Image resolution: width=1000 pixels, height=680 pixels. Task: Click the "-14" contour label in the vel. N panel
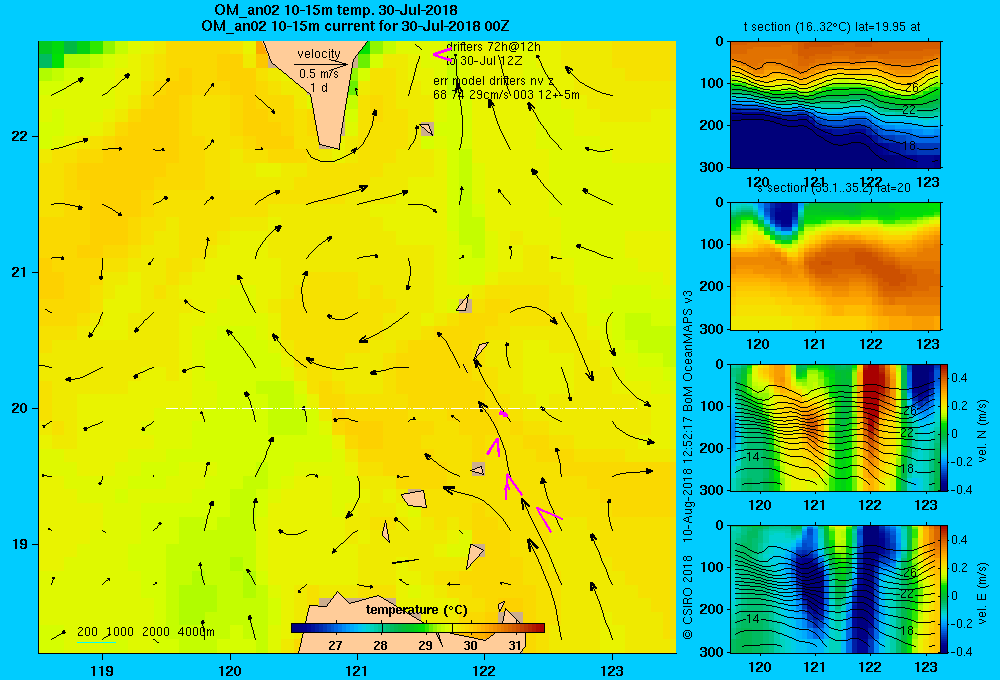coord(751,457)
